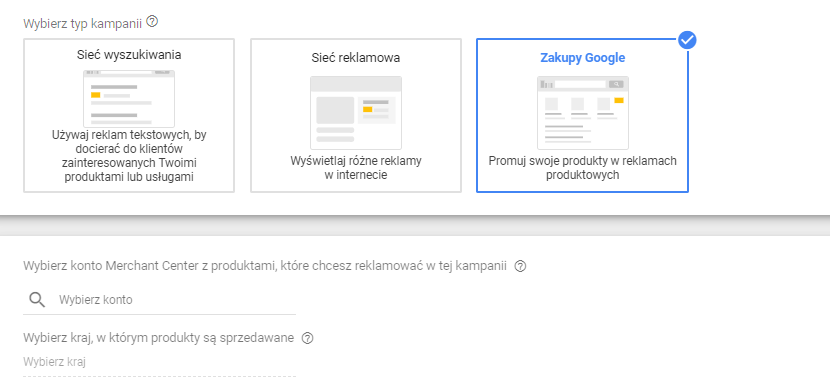Click the Zakupy Google title text
830x389 pixels.
click(x=583, y=58)
